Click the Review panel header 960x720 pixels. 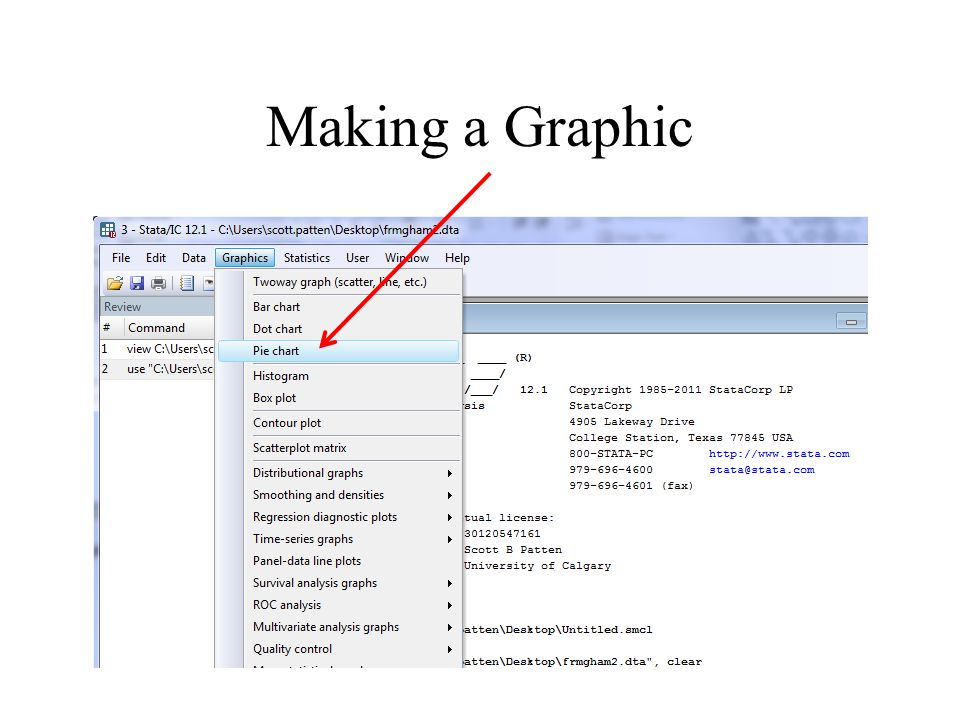tap(157, 307)
